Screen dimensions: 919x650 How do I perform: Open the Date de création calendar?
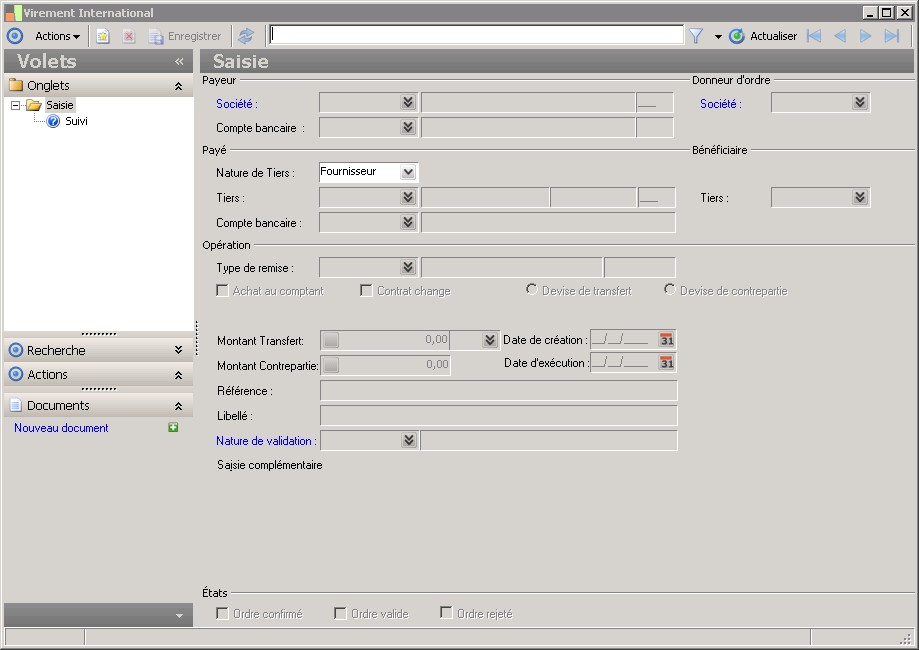click(666, 340)
